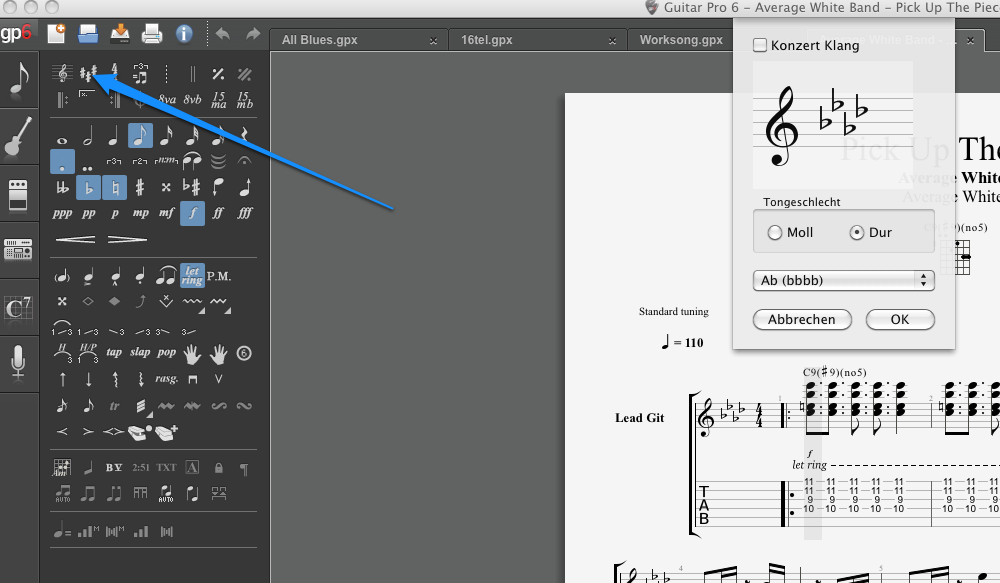Screen dimensions: 1000x583
Task: Toggle the let ring effect
Action: 192,276
